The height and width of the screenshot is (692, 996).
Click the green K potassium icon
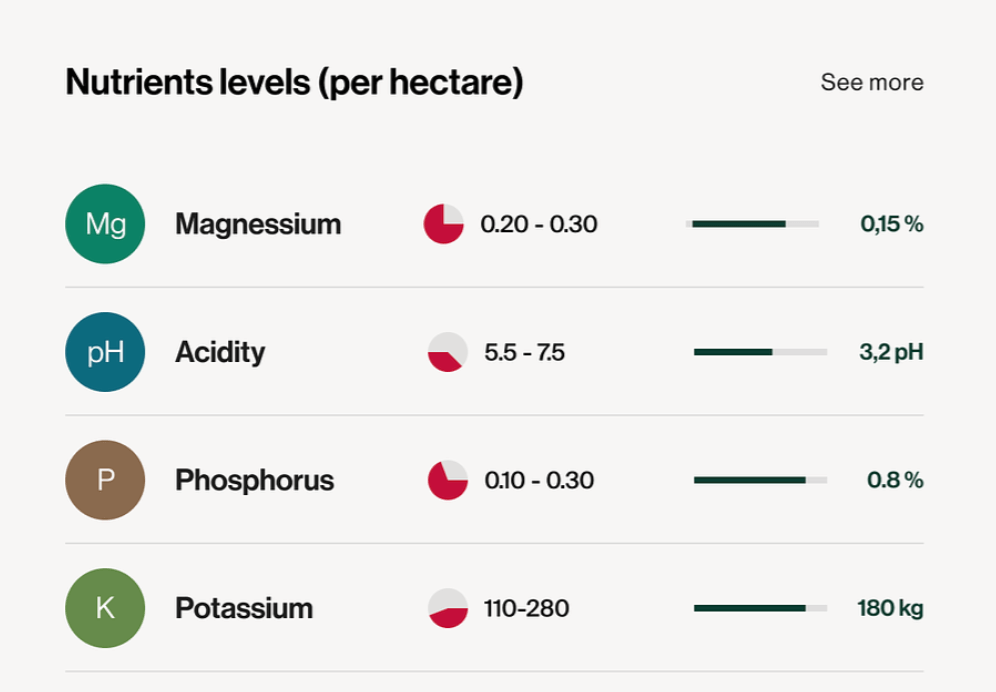point(105,608)
